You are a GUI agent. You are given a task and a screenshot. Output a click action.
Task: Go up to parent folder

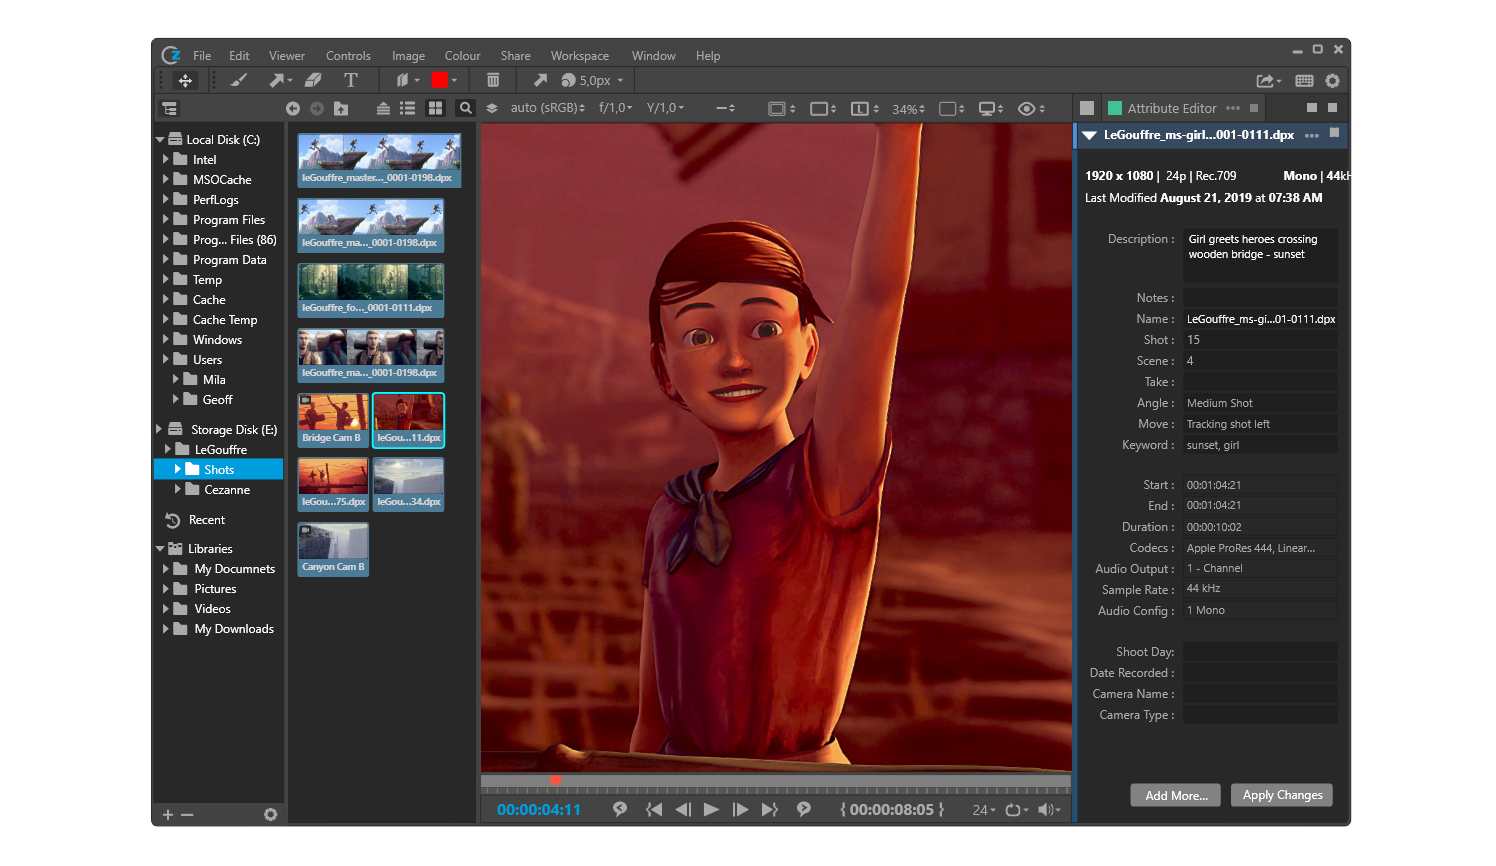point(341,108)
